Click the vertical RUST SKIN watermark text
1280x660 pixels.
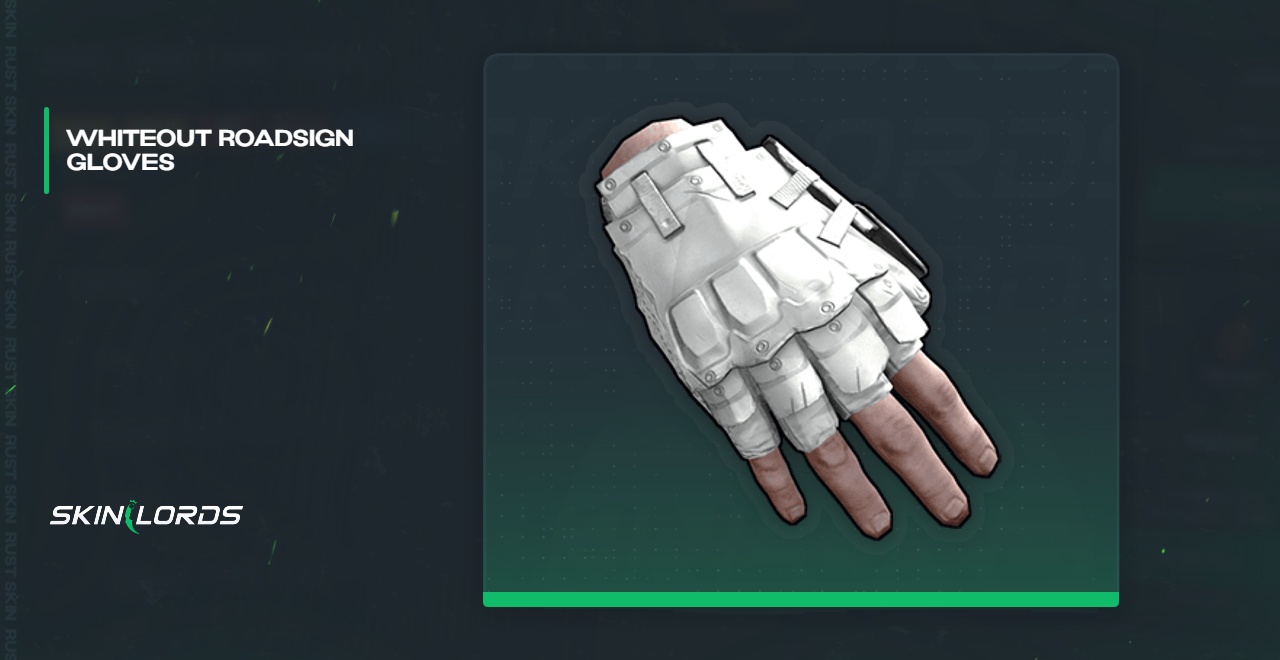click(9, 330)
